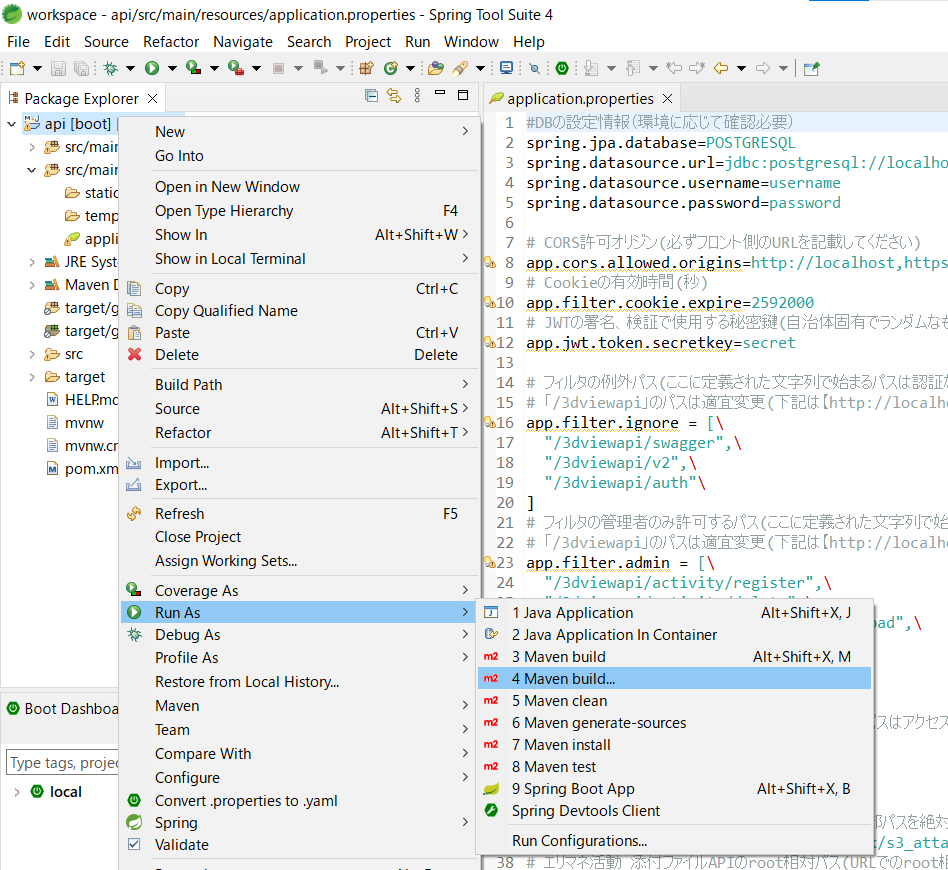Collapse the api [boot] project node
This screenshot has width=948, height=870.
coord(11,124)
